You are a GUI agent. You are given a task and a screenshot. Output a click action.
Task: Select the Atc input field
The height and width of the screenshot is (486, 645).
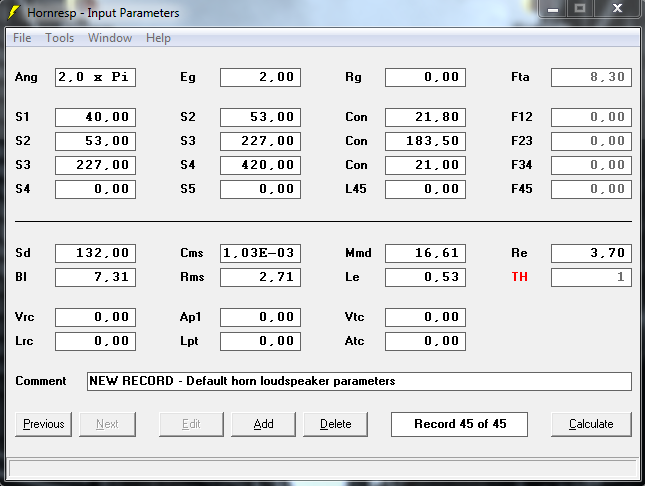tap(425, 341)
